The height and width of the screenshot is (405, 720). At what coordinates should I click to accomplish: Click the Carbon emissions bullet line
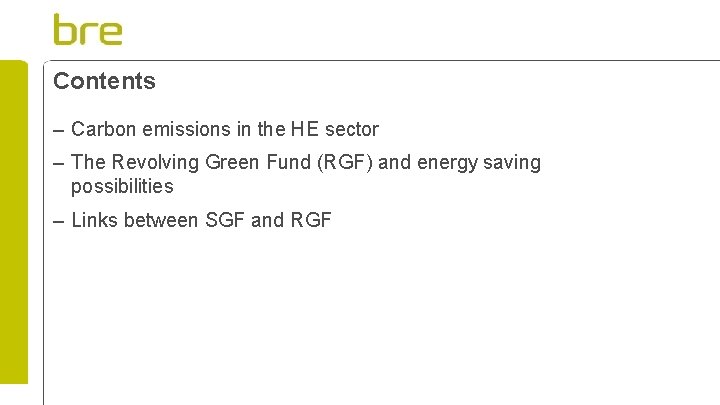[x=225, y=129]
